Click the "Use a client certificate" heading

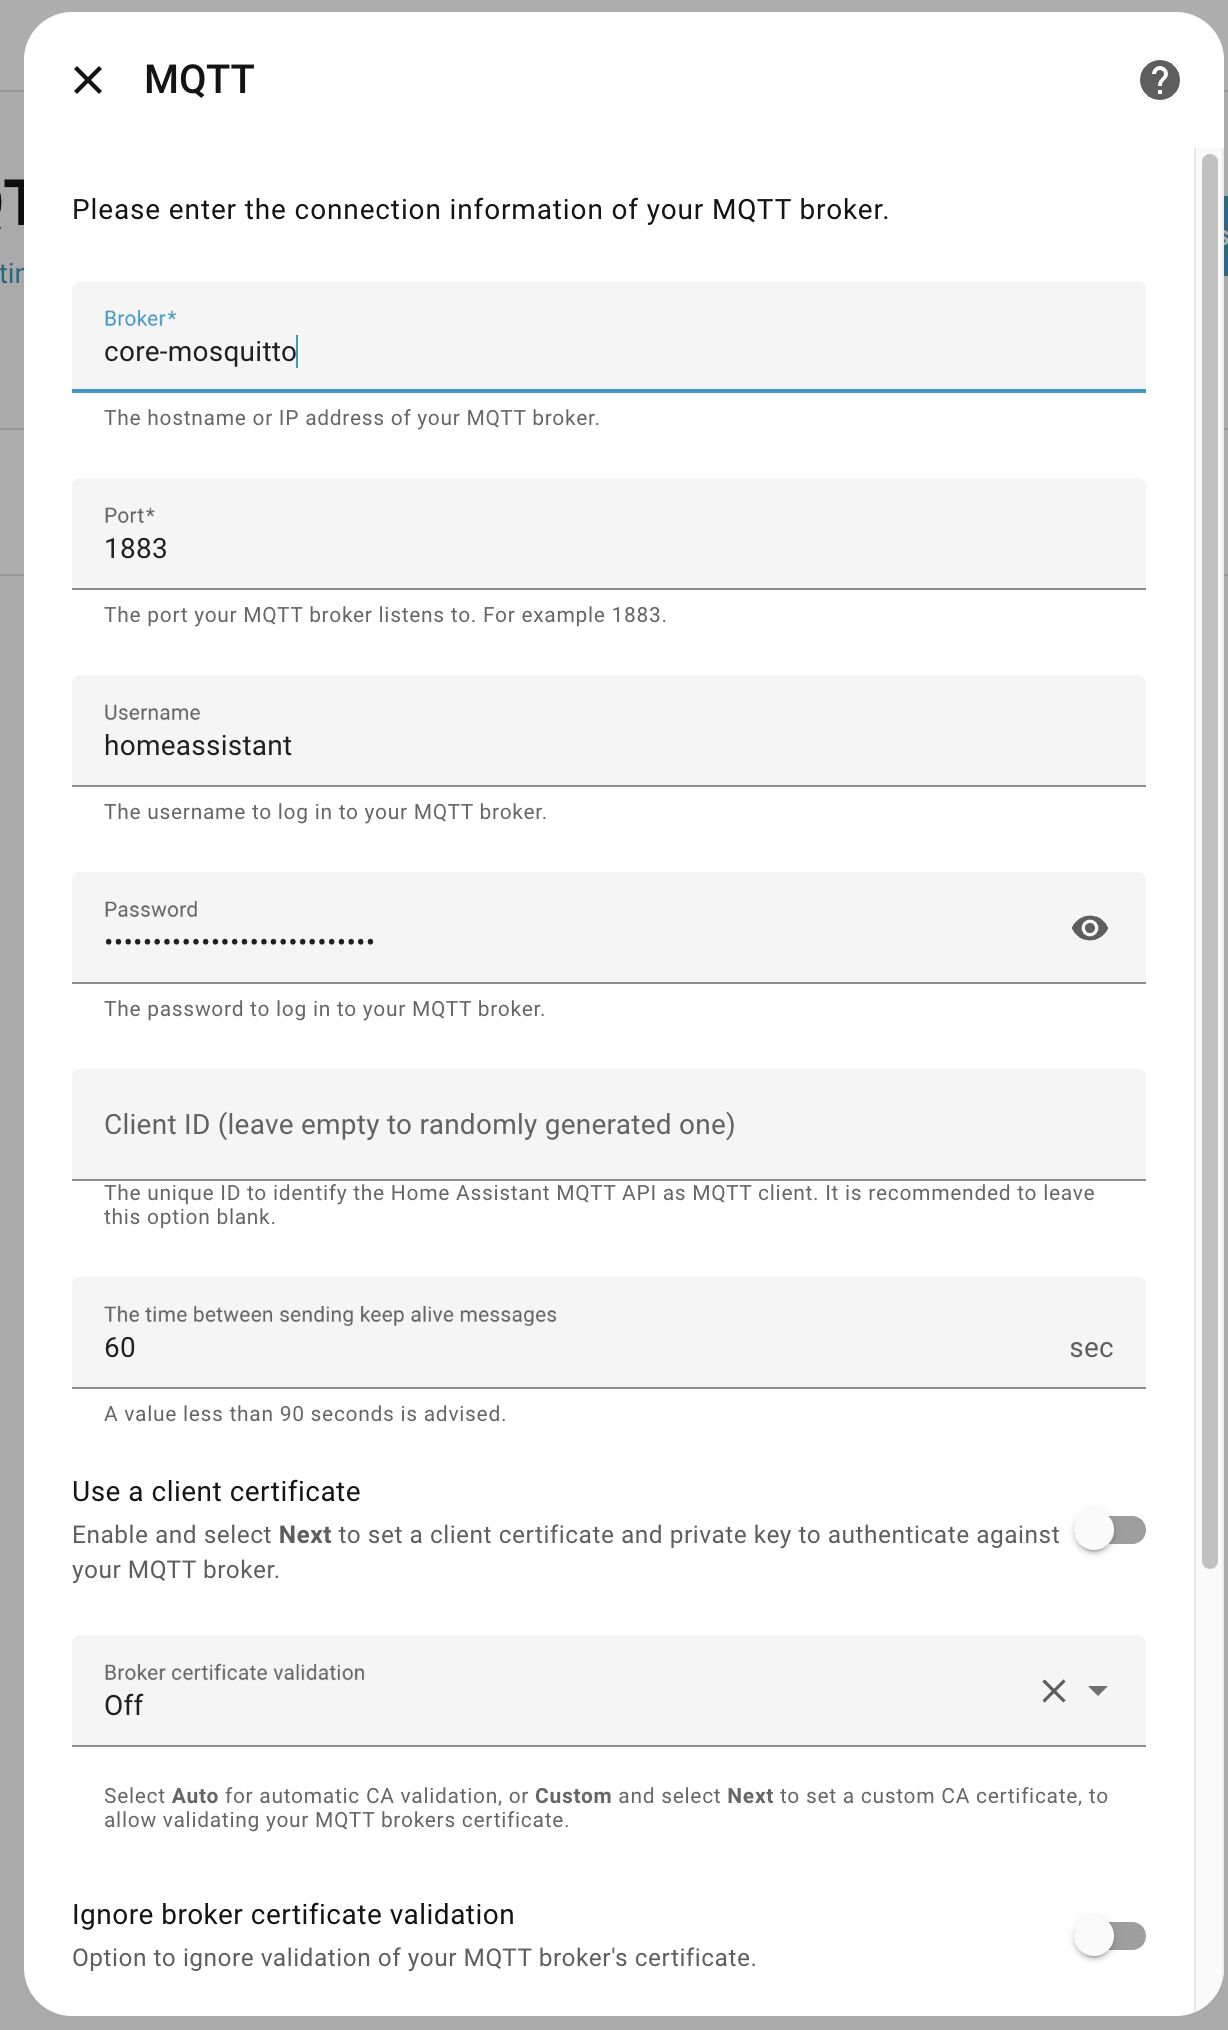216,1491
